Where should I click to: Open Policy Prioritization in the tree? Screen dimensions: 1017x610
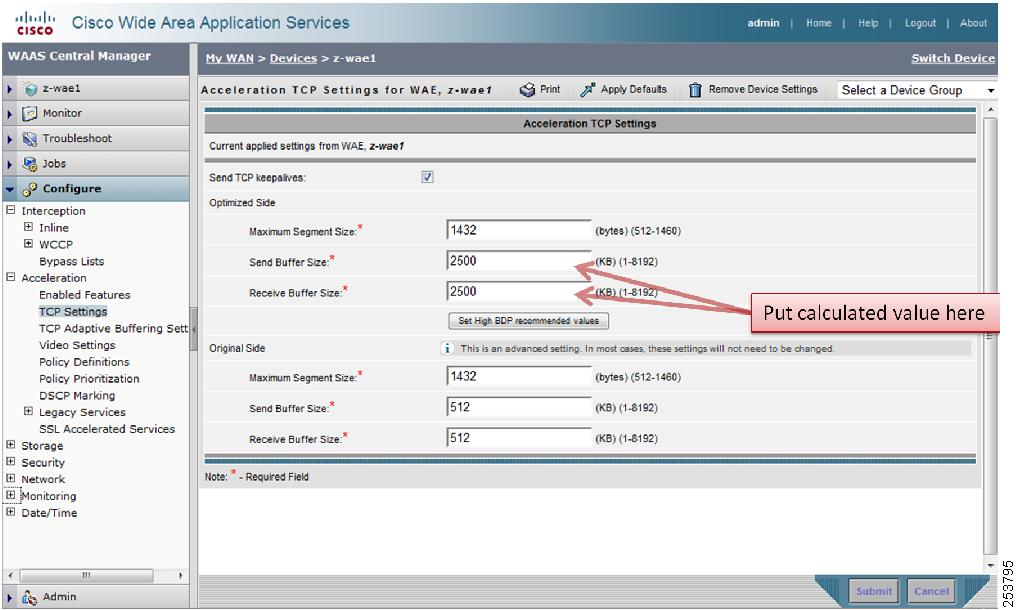[x=90, y=380]
